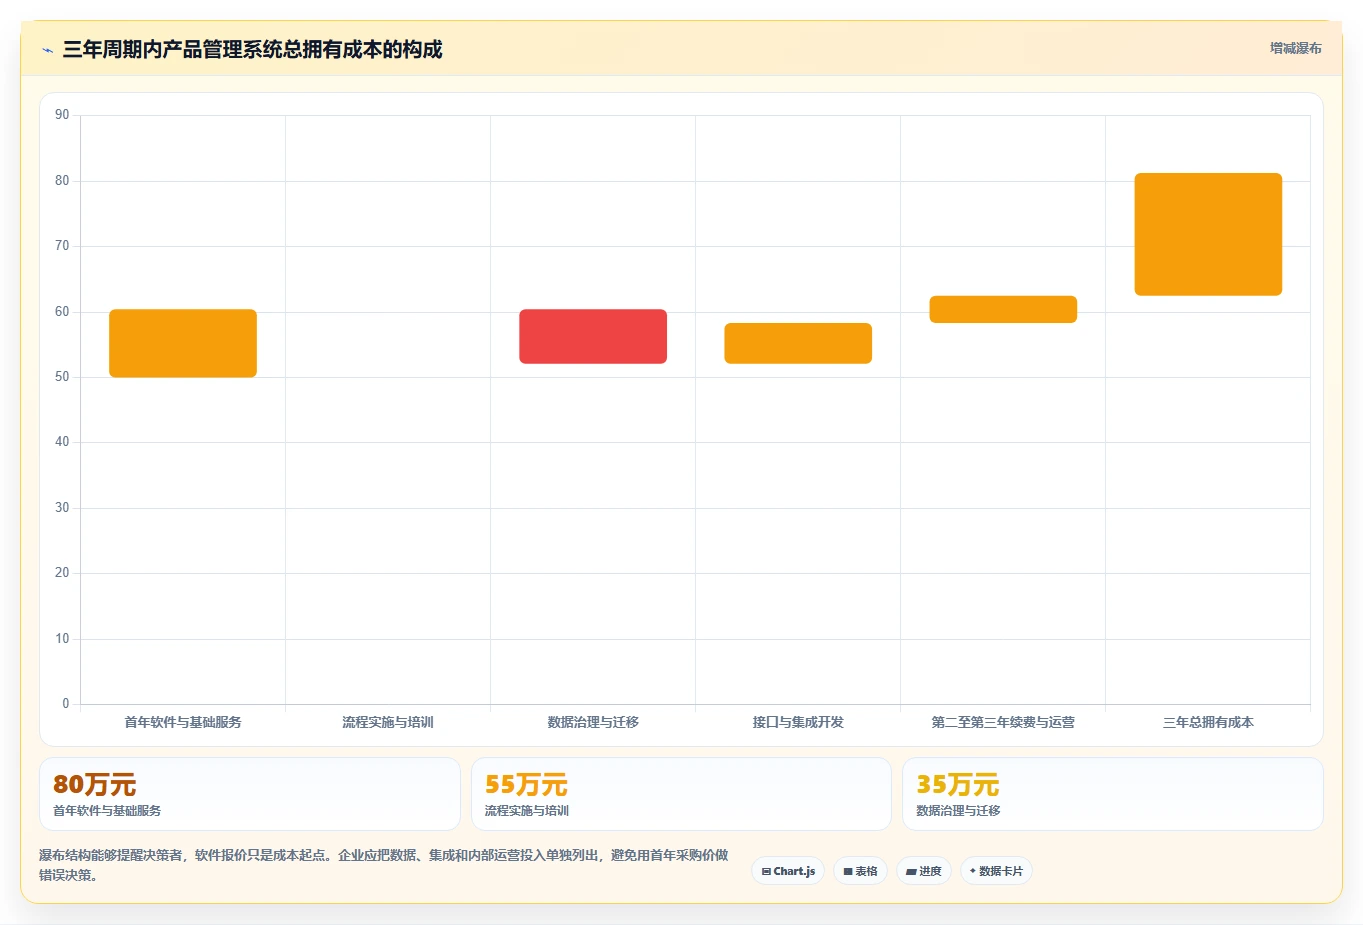Click the y-axis value 0

tap(66, 704)
